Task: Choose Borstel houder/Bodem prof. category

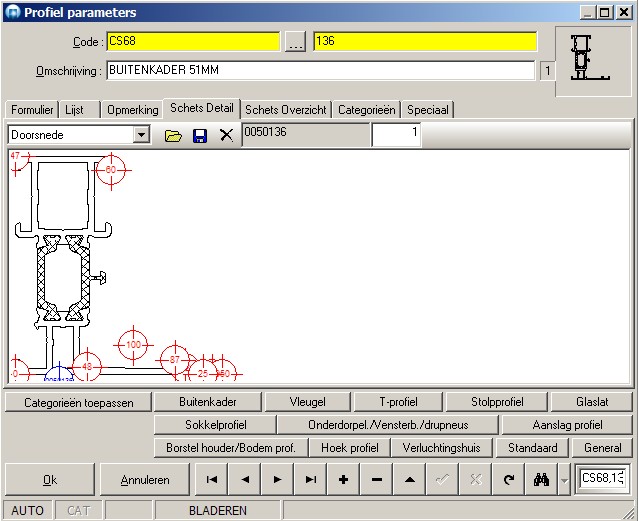Action: [x=231, y=448]
